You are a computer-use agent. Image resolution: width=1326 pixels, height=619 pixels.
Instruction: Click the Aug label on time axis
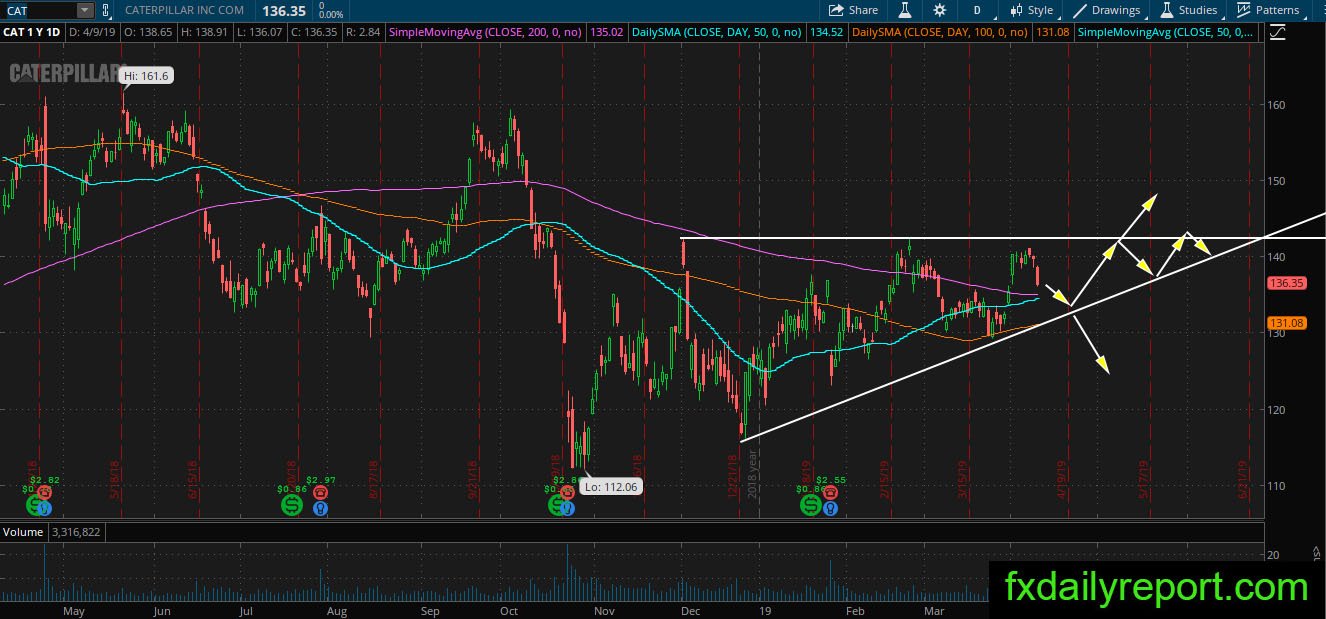point(337,610)
